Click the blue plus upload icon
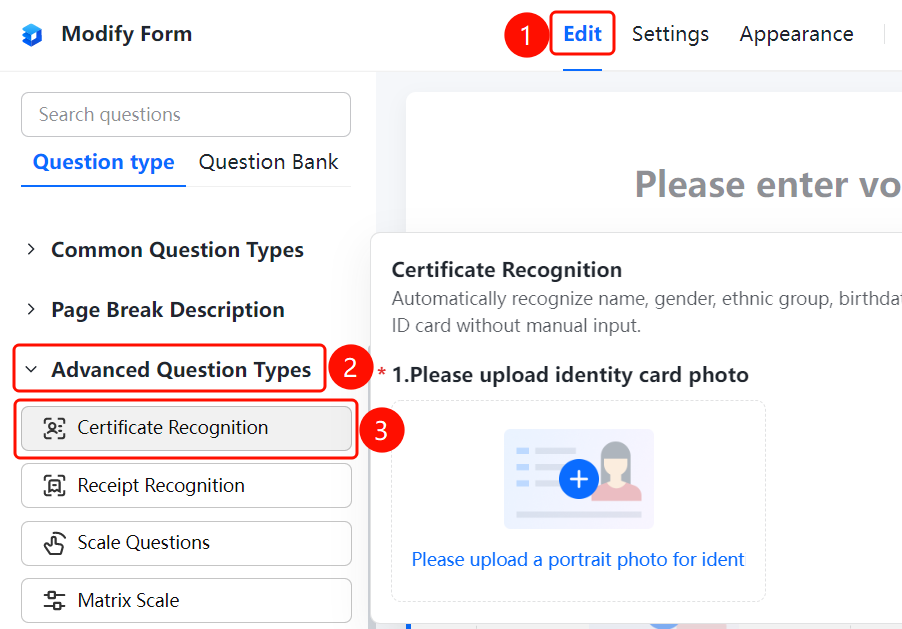The height and width of the screenshot is (629, 902). (x=579, y=479)
